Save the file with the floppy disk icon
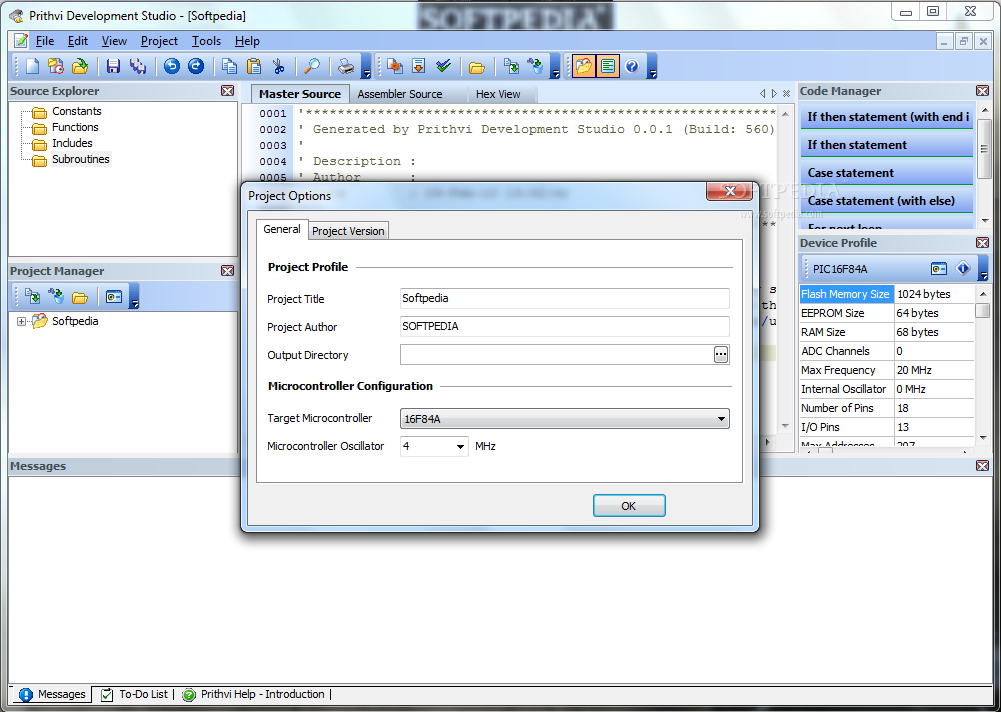This screenshot has height=712, width=1001. coord(114,66)
